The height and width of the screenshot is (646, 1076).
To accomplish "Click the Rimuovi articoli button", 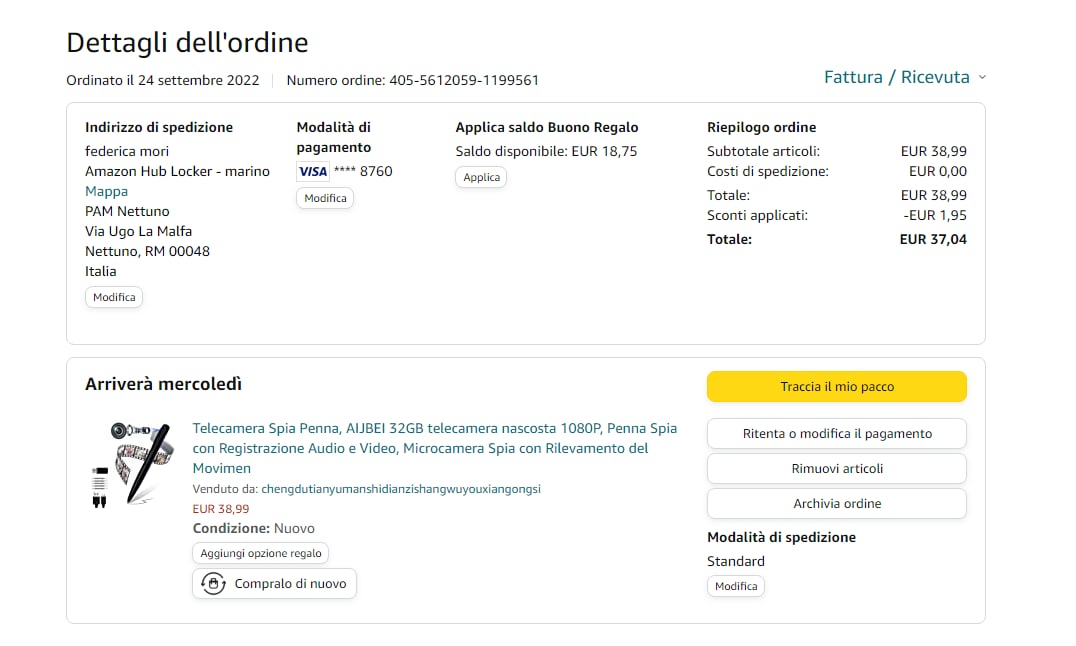I will click(x=836, y=469).
